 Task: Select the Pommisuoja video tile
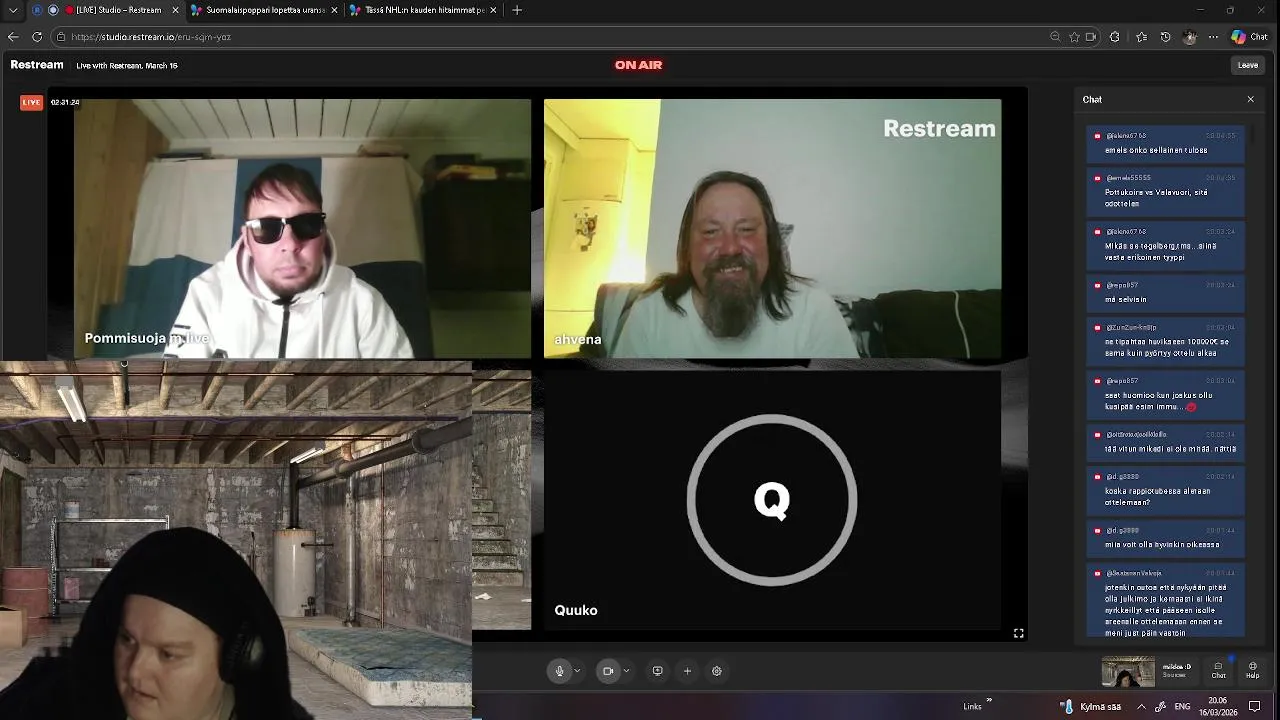pyautogui.click(x=303, y=229)
